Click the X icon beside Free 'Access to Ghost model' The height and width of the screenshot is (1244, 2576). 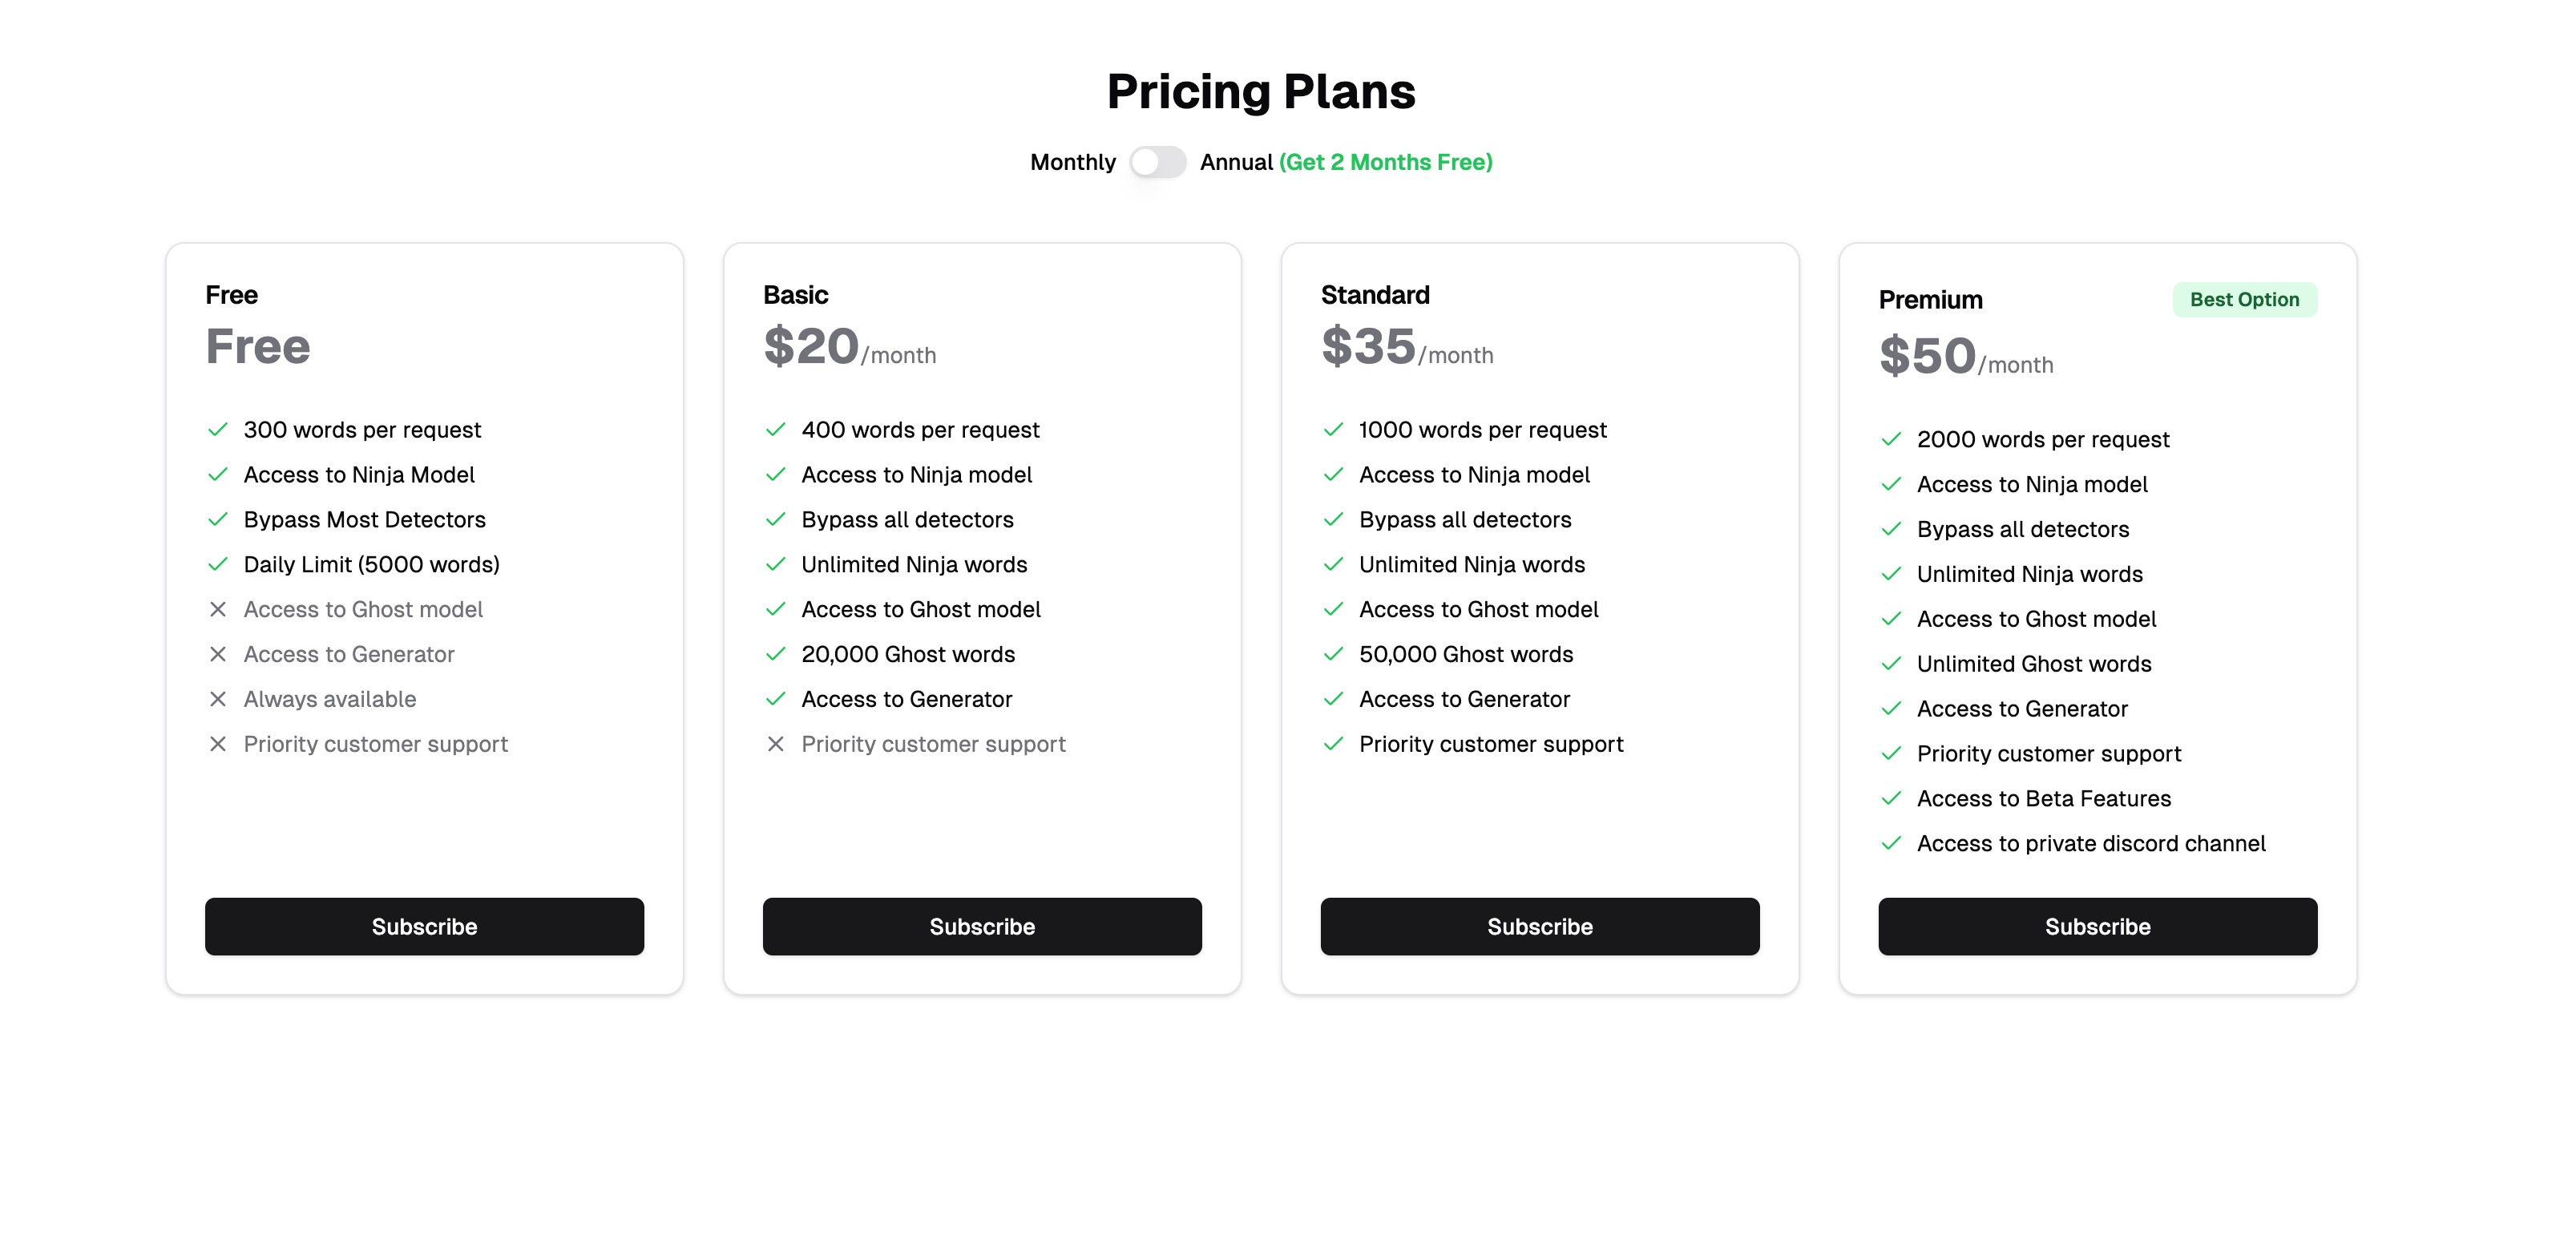coord(217,609)
